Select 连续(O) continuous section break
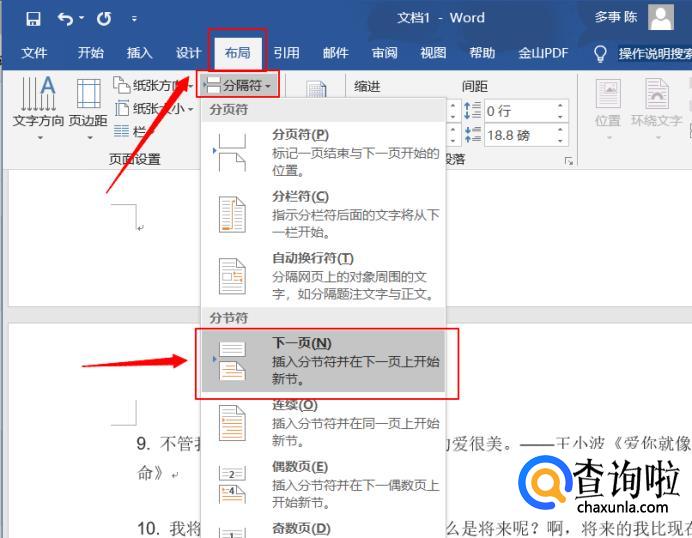Screen dimensions: 692x538 pyautogui.click(x=323, y=423)
